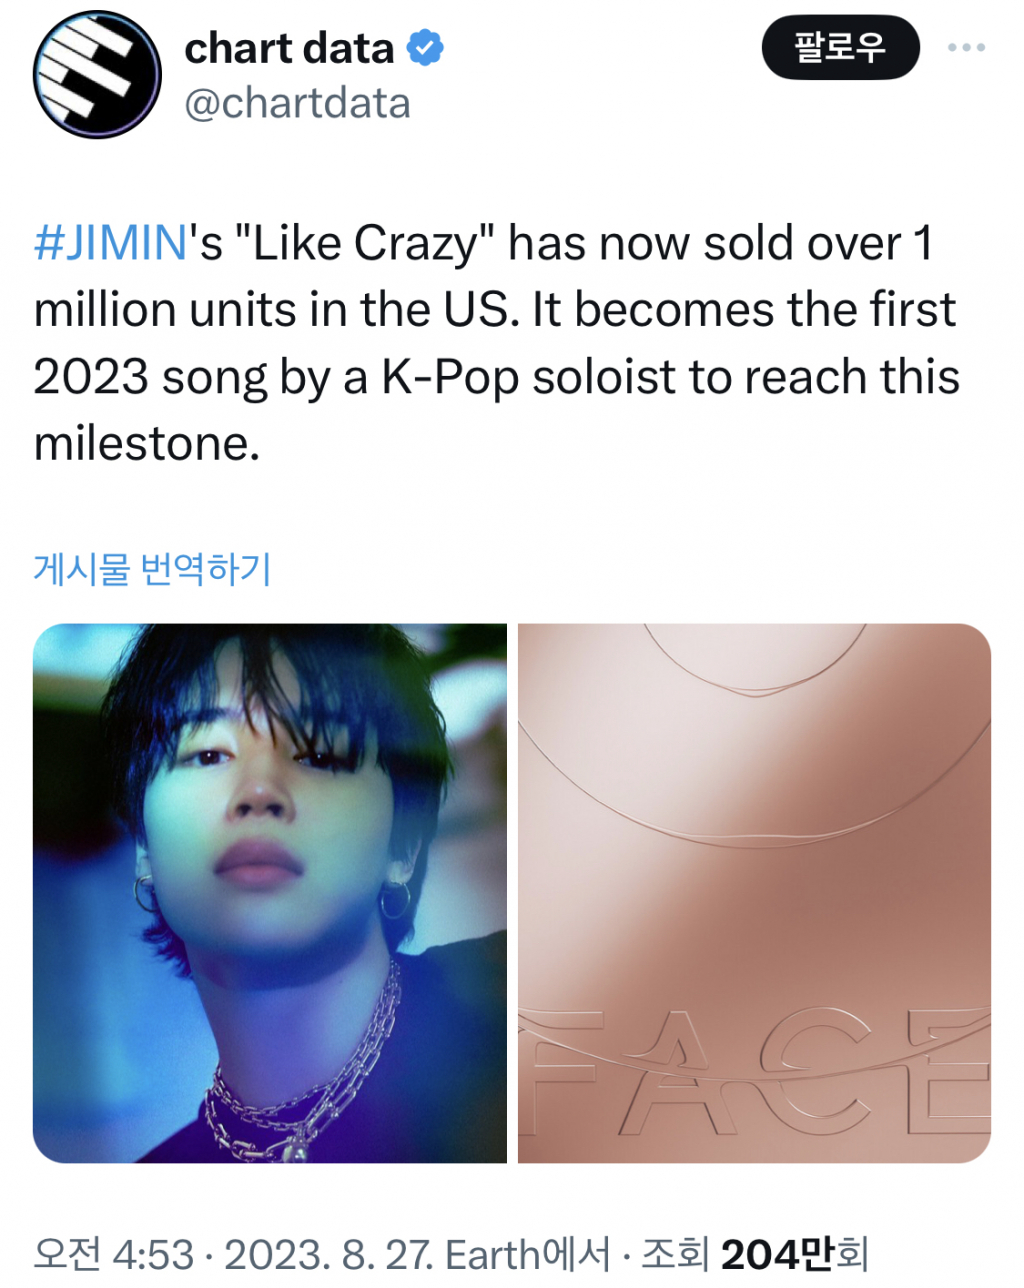This screenshot has width=1024, height=1288.
Task: Open the three-dot more options menu
Action: pos(966,47)
